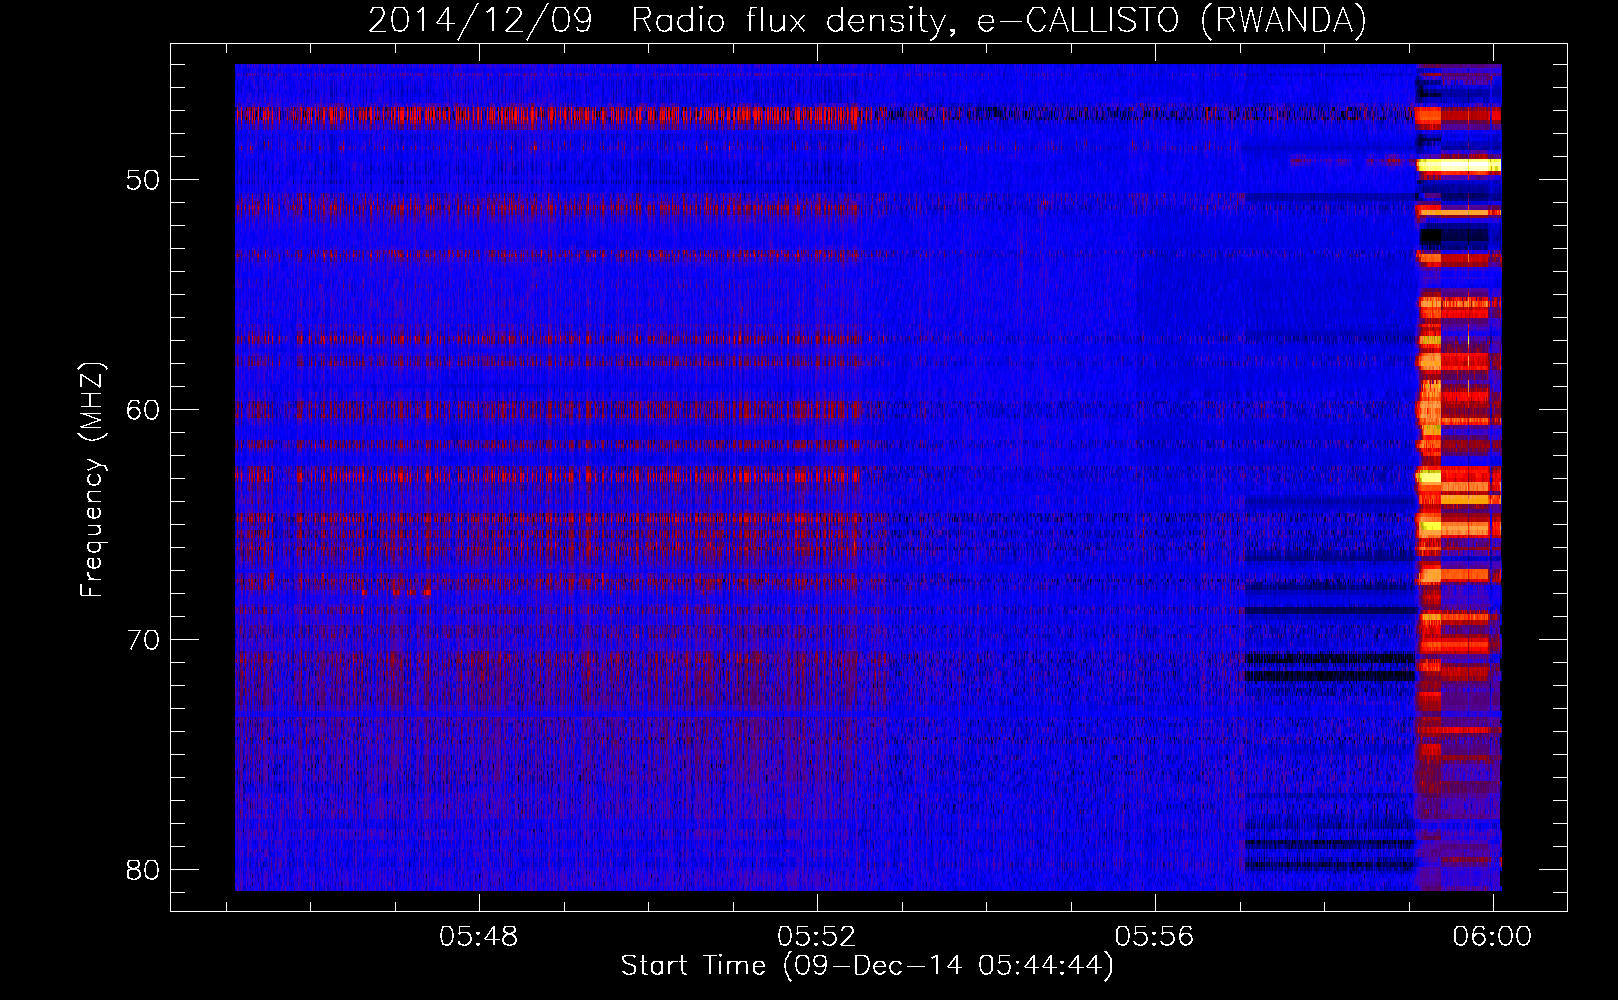The width and height of the screenshot is (1618, 1000).
Task: Click the bright yellow-white burst band near 49 MHz
Action: (1459, 165)
